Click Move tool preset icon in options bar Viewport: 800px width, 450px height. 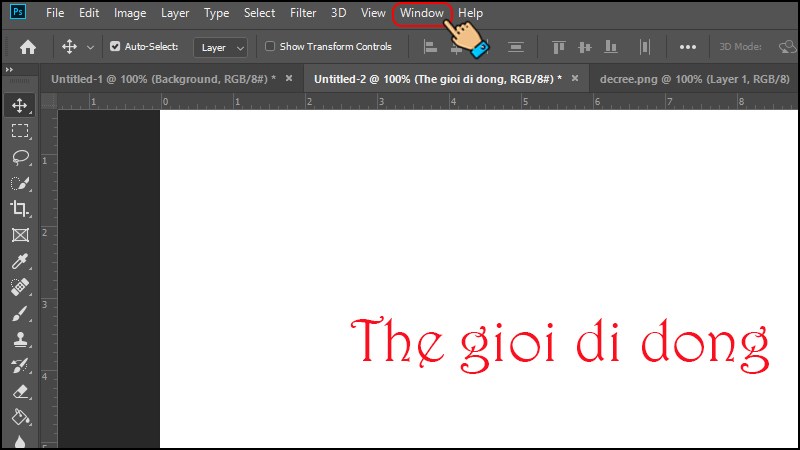(x=69, y=47)
